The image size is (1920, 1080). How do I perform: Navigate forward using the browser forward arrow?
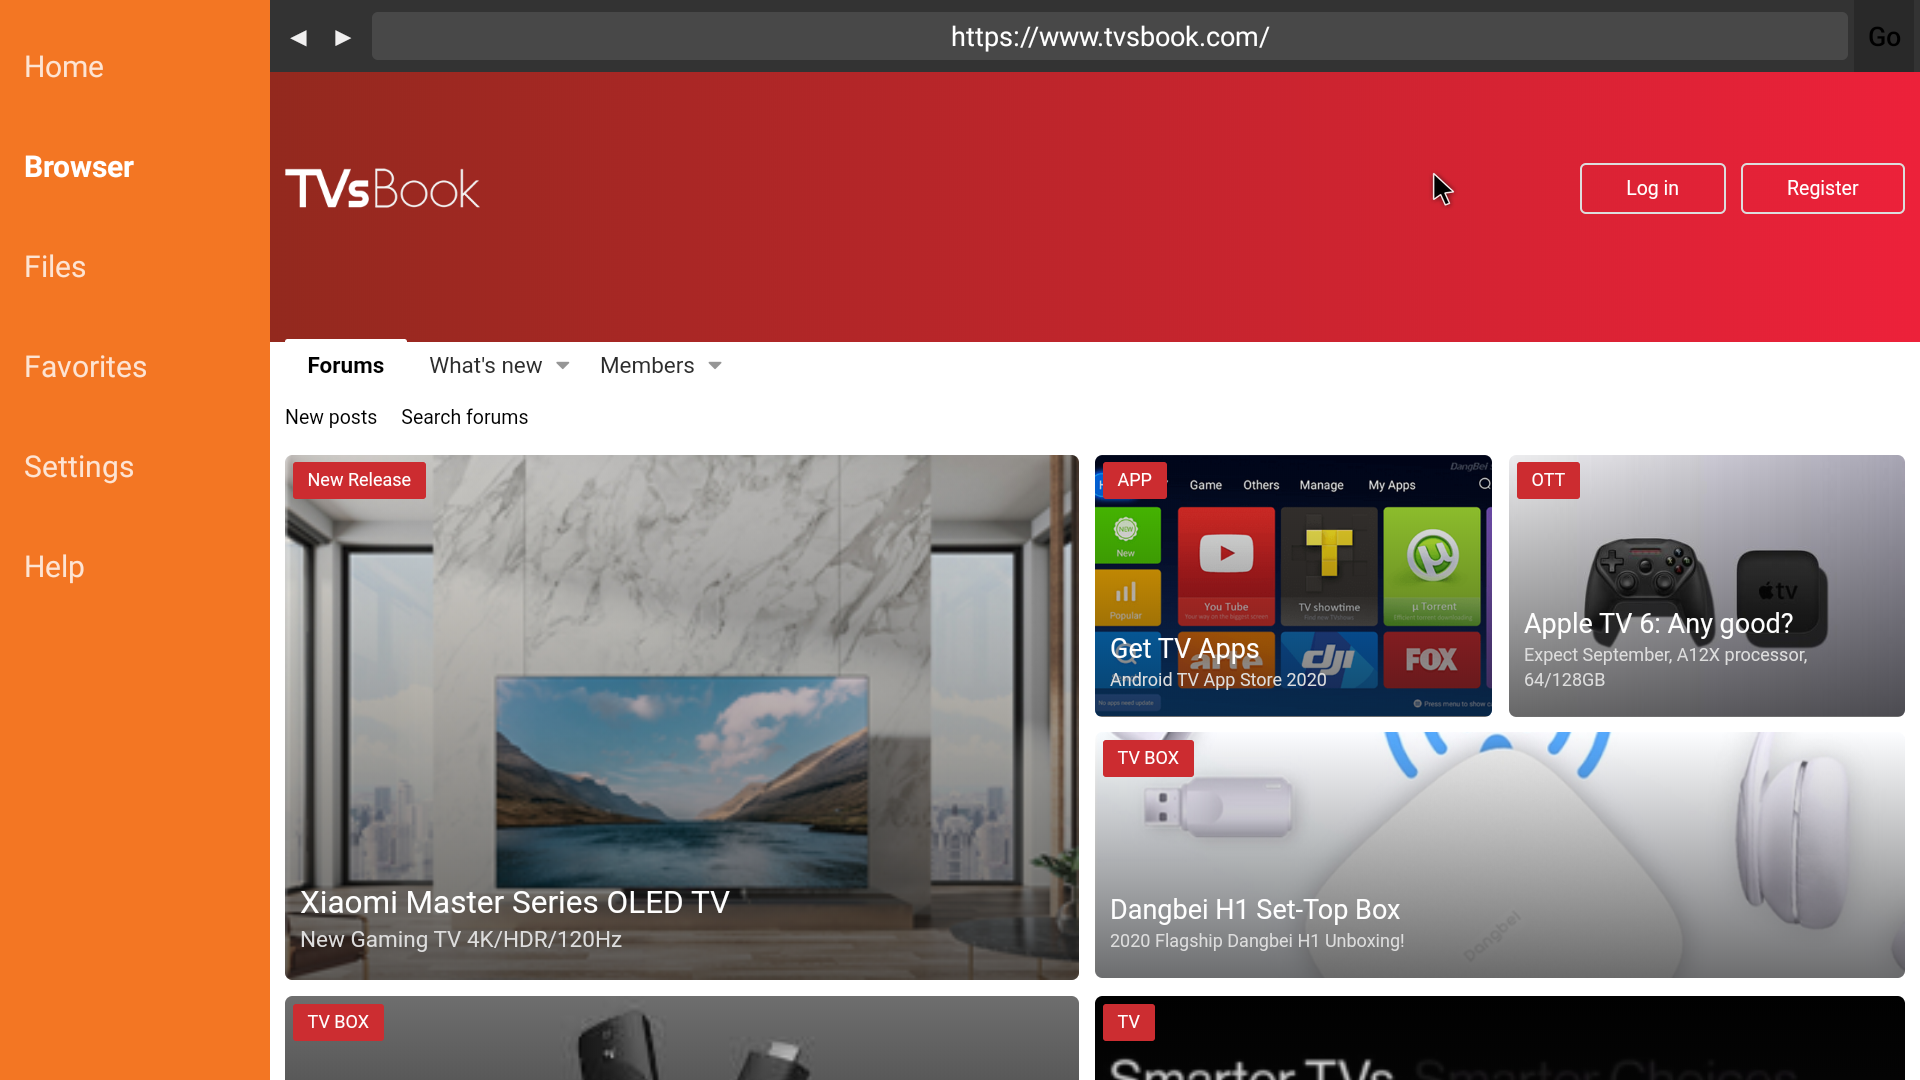click(x=343, y=37)
